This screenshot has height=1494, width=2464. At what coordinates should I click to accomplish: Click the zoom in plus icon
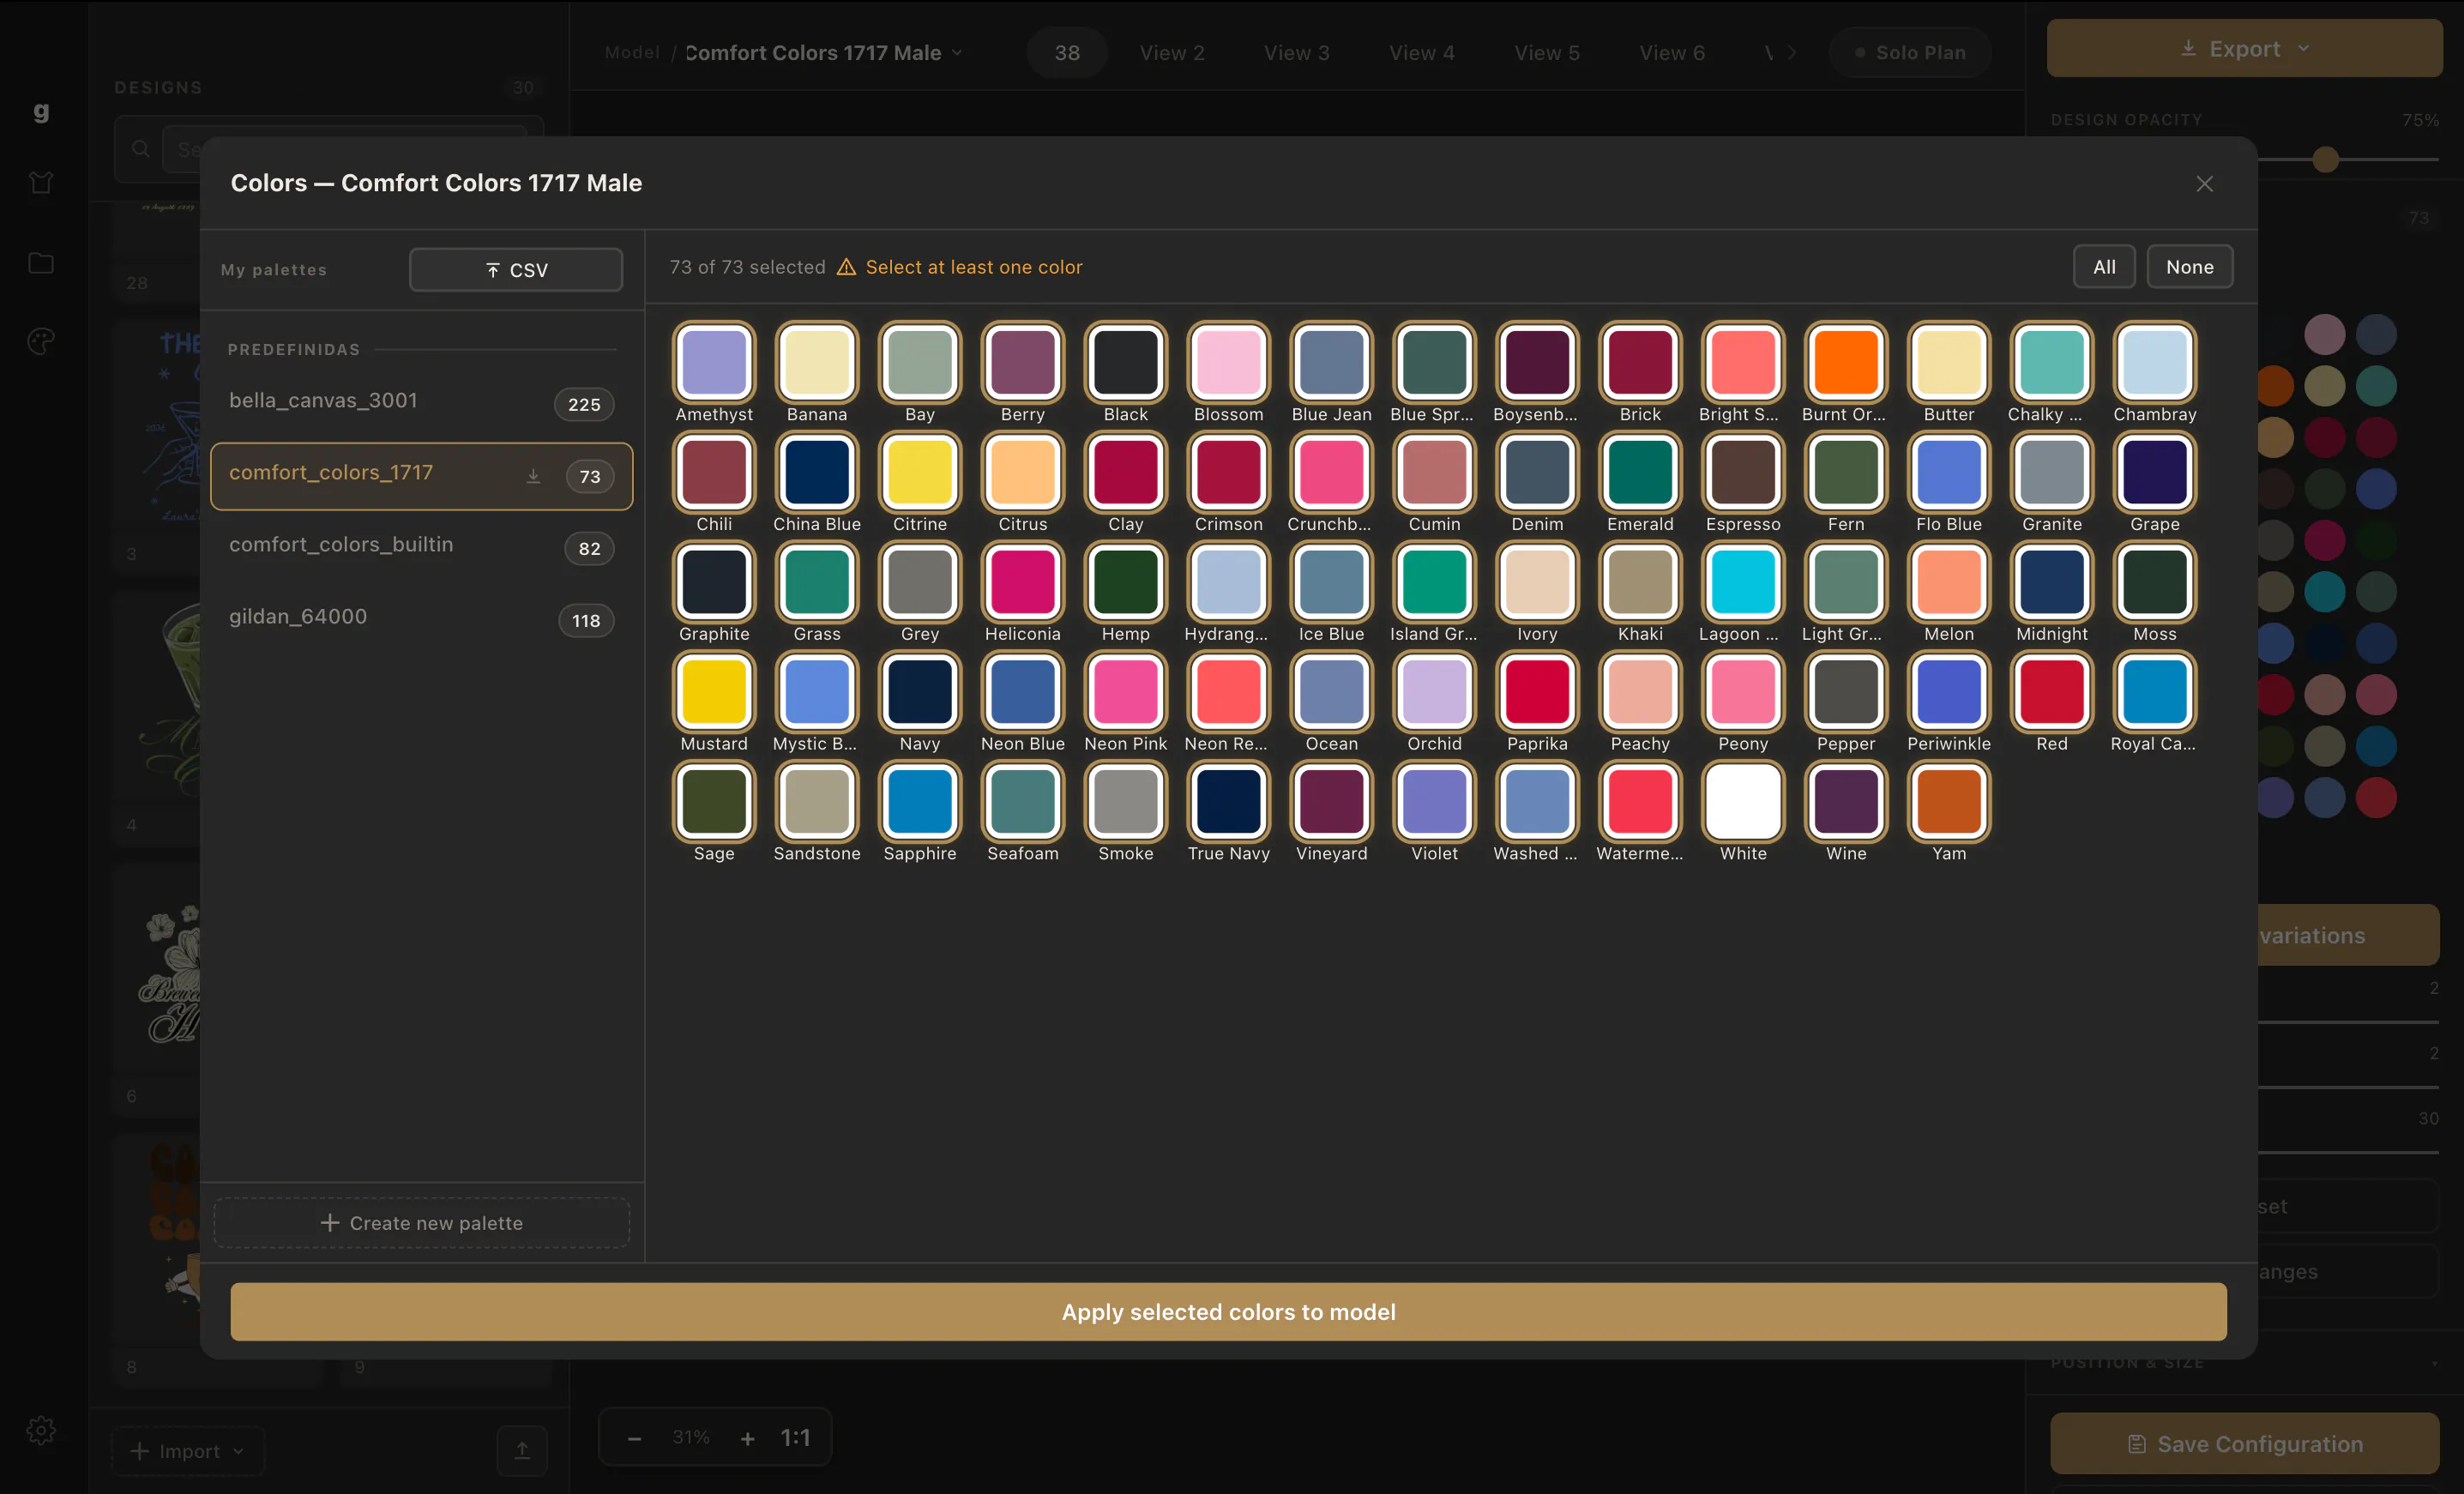[x=747, y=1438]
